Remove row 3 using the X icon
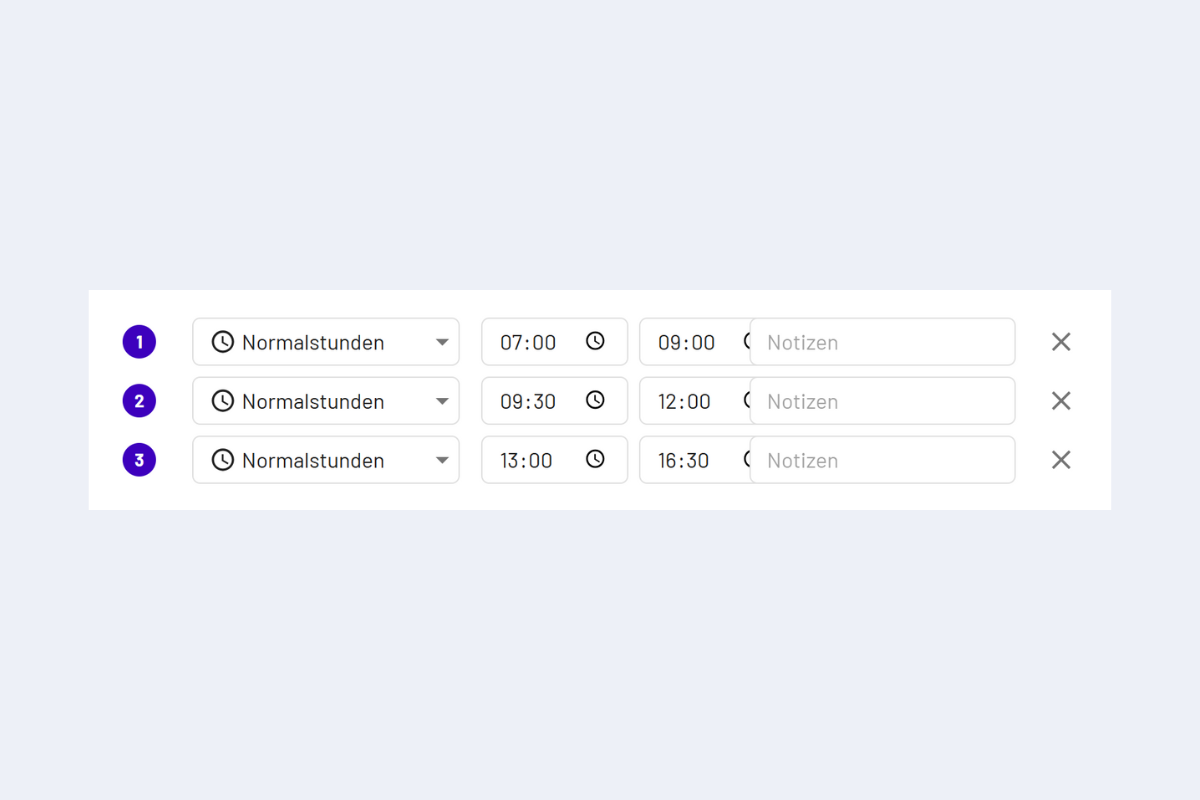This screenshot has height=800, width=1200. pos(1061,460)
